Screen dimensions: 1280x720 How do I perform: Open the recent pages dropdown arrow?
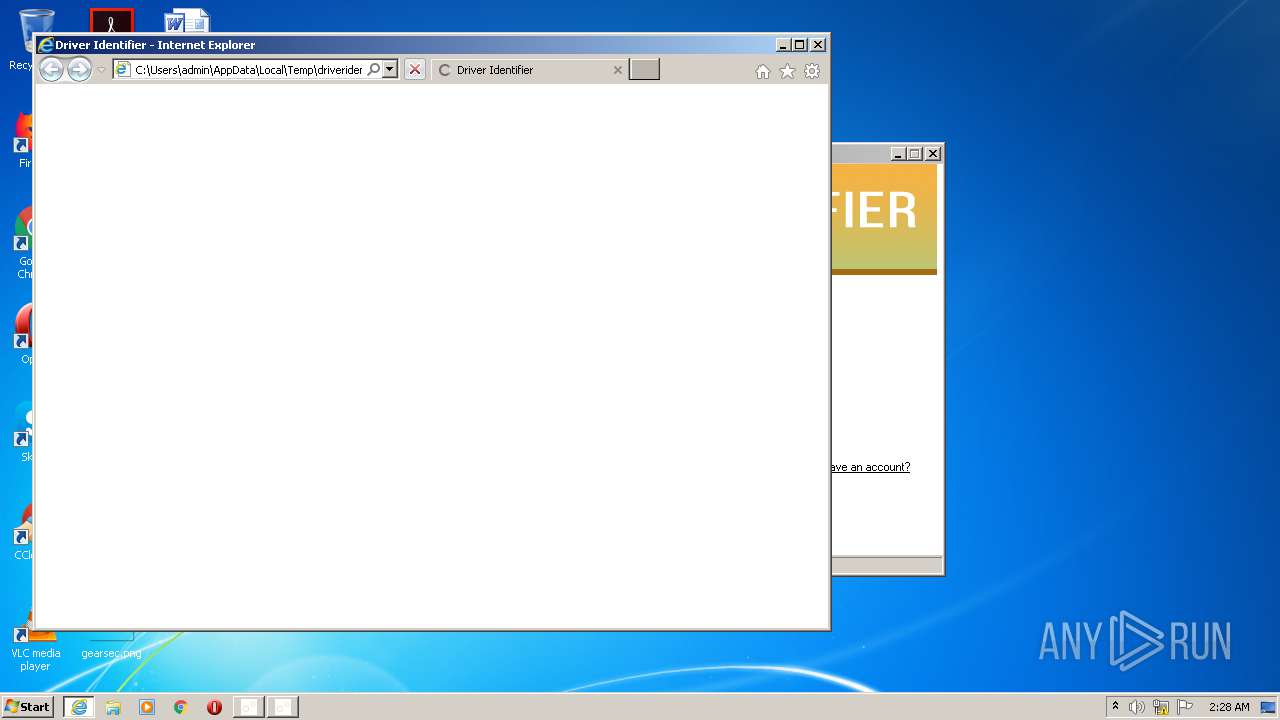pos(101,70)
